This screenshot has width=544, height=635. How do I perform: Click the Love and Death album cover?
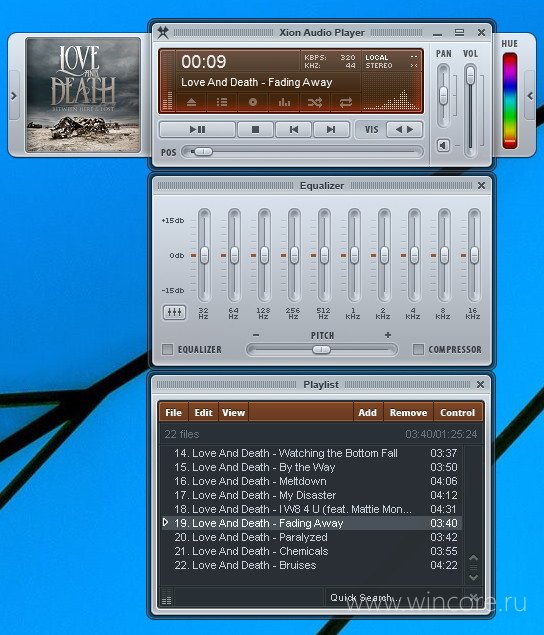pyautogui.click(x=83, y=95)
